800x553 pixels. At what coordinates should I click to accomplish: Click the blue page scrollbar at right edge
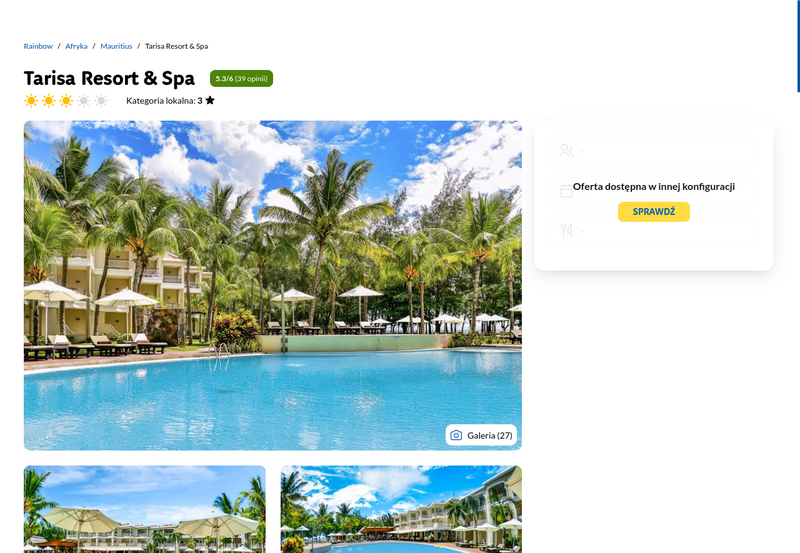798,46
